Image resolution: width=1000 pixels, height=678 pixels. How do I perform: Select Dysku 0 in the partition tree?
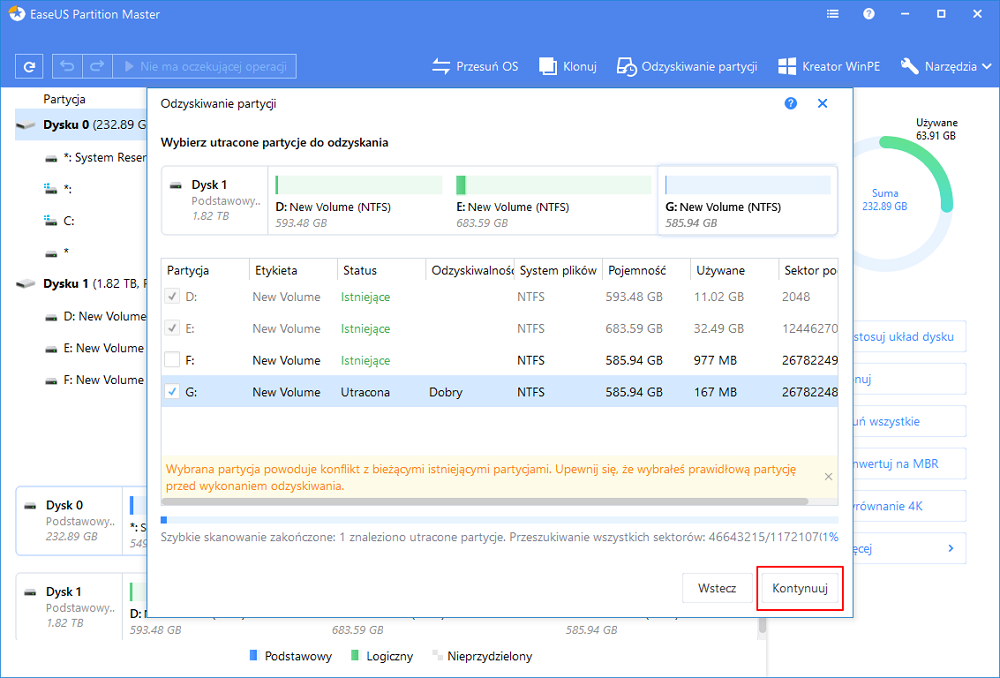tap(82, 125)
